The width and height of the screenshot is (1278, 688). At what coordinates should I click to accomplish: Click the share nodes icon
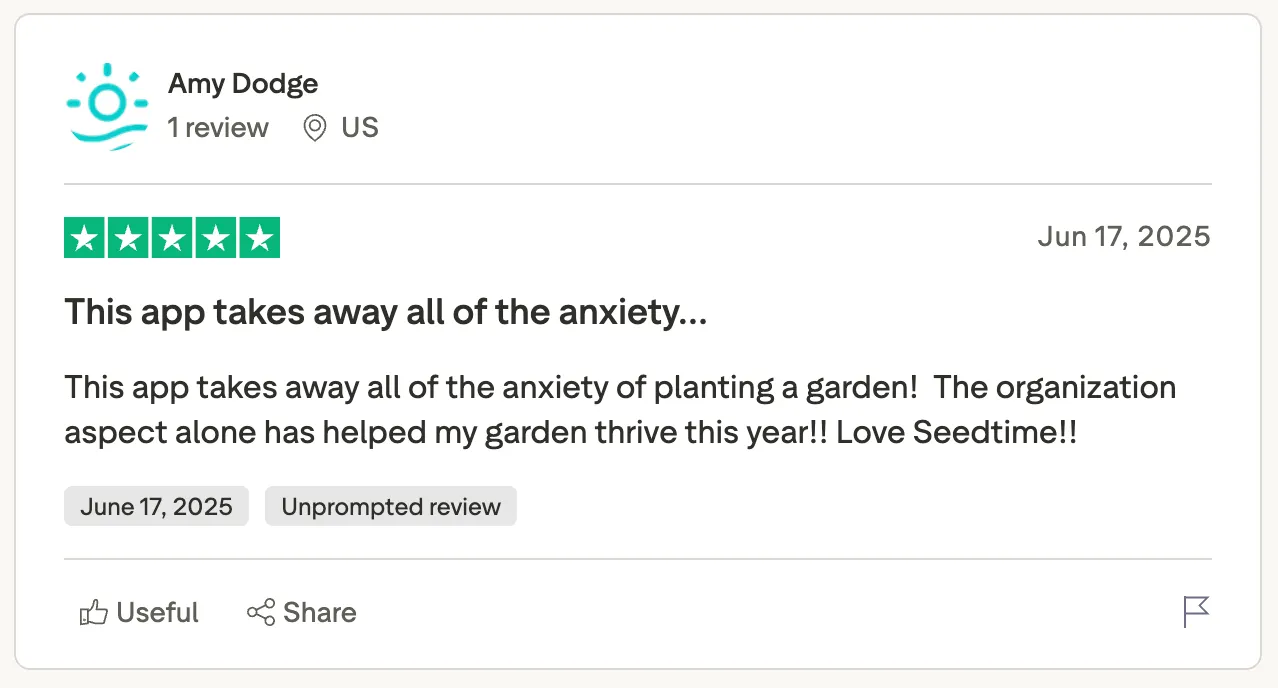[x=261, y=612]
